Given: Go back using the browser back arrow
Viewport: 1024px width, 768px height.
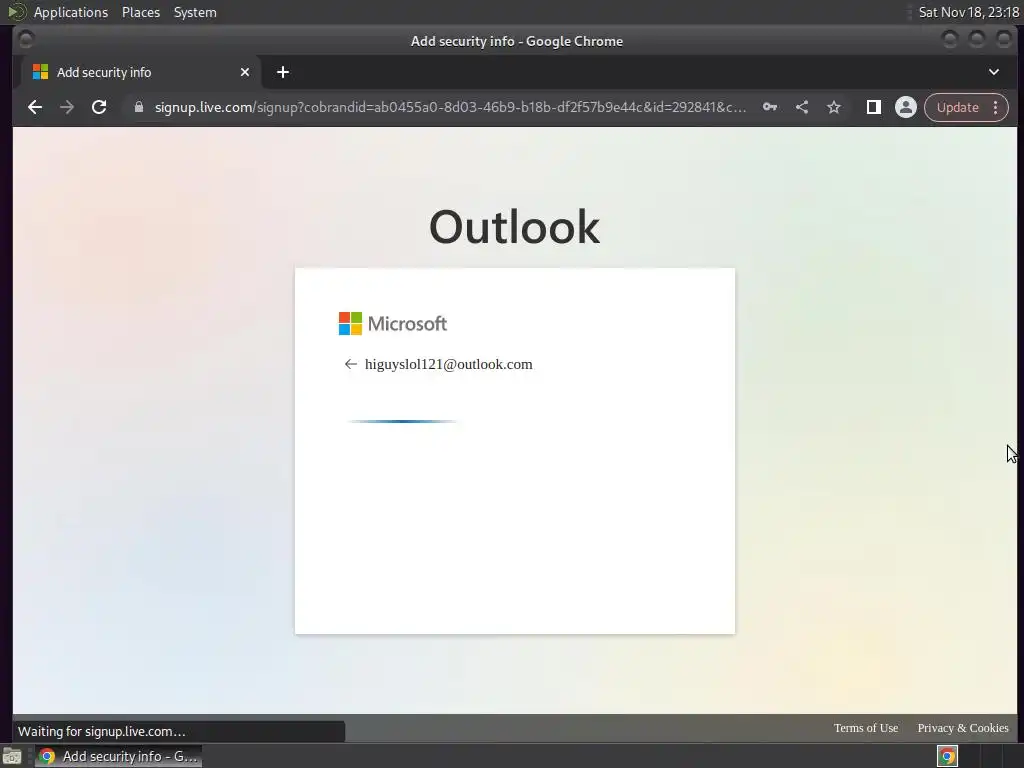Looking at the screenshot, I should click(35, 107).
